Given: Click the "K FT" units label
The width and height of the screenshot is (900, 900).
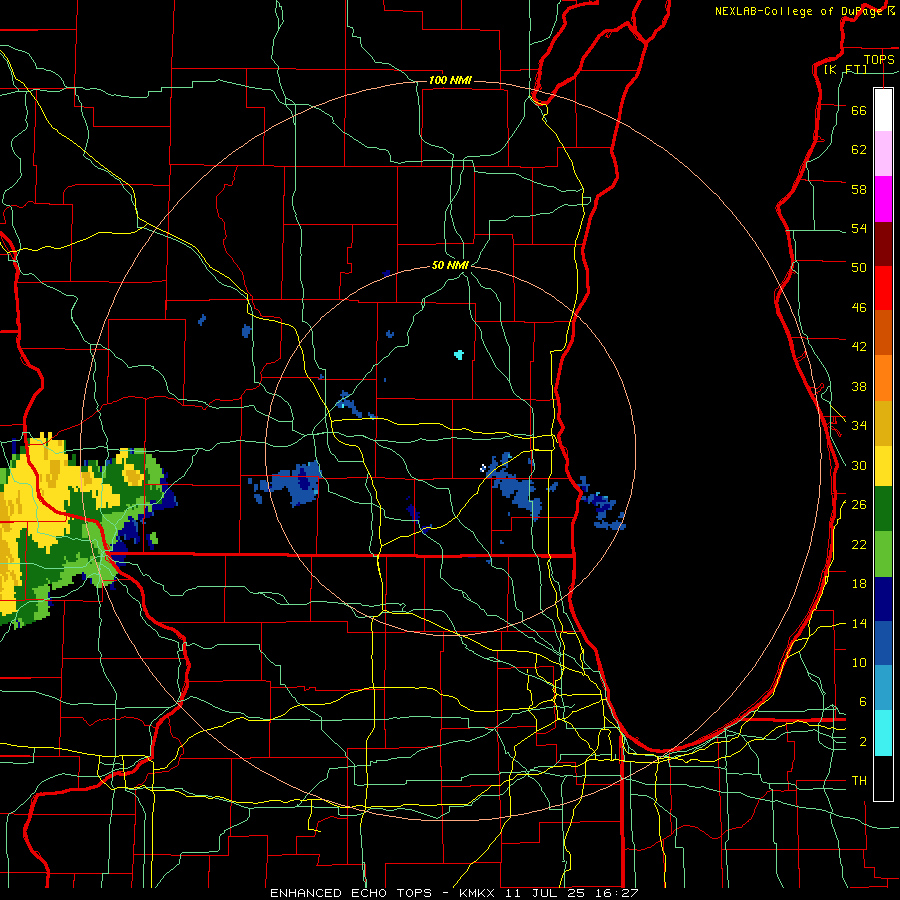Looking at the screenshot, I should 845,69.
